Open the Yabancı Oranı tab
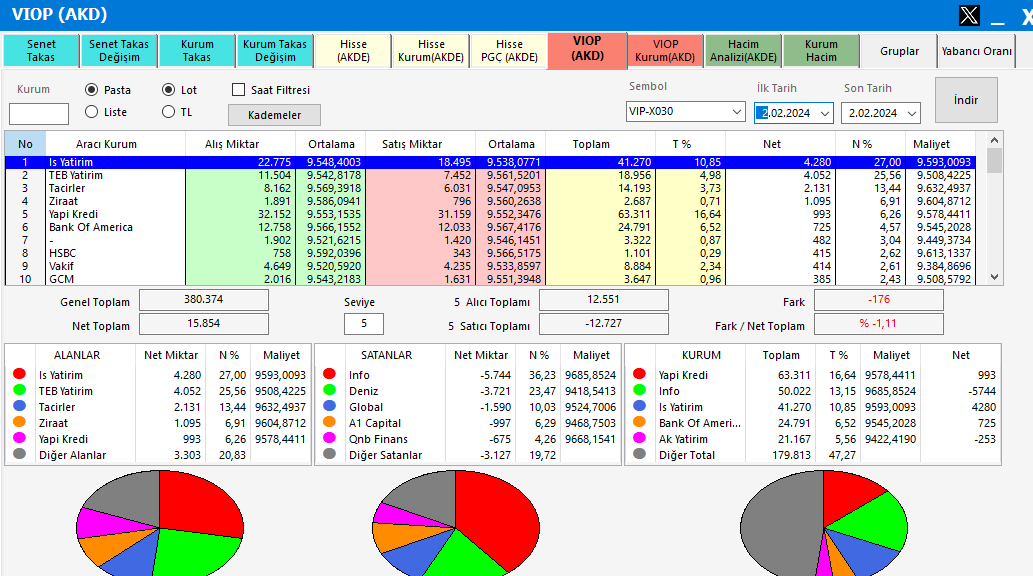Image resolution: width=1033 pixels, height=576 pixels. (976, 51)
